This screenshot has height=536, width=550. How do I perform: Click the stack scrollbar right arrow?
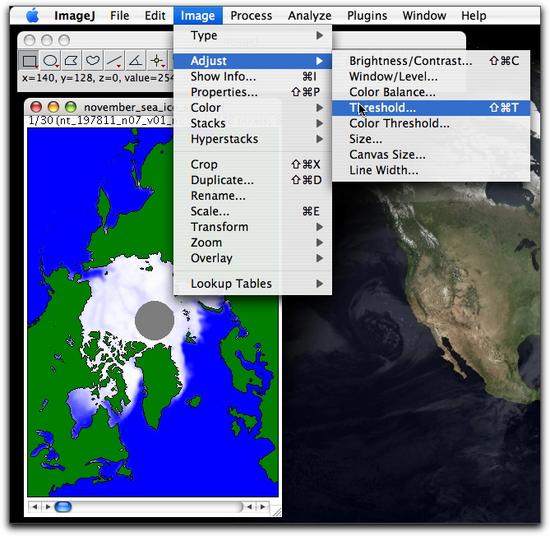click(x=263, y=507)
